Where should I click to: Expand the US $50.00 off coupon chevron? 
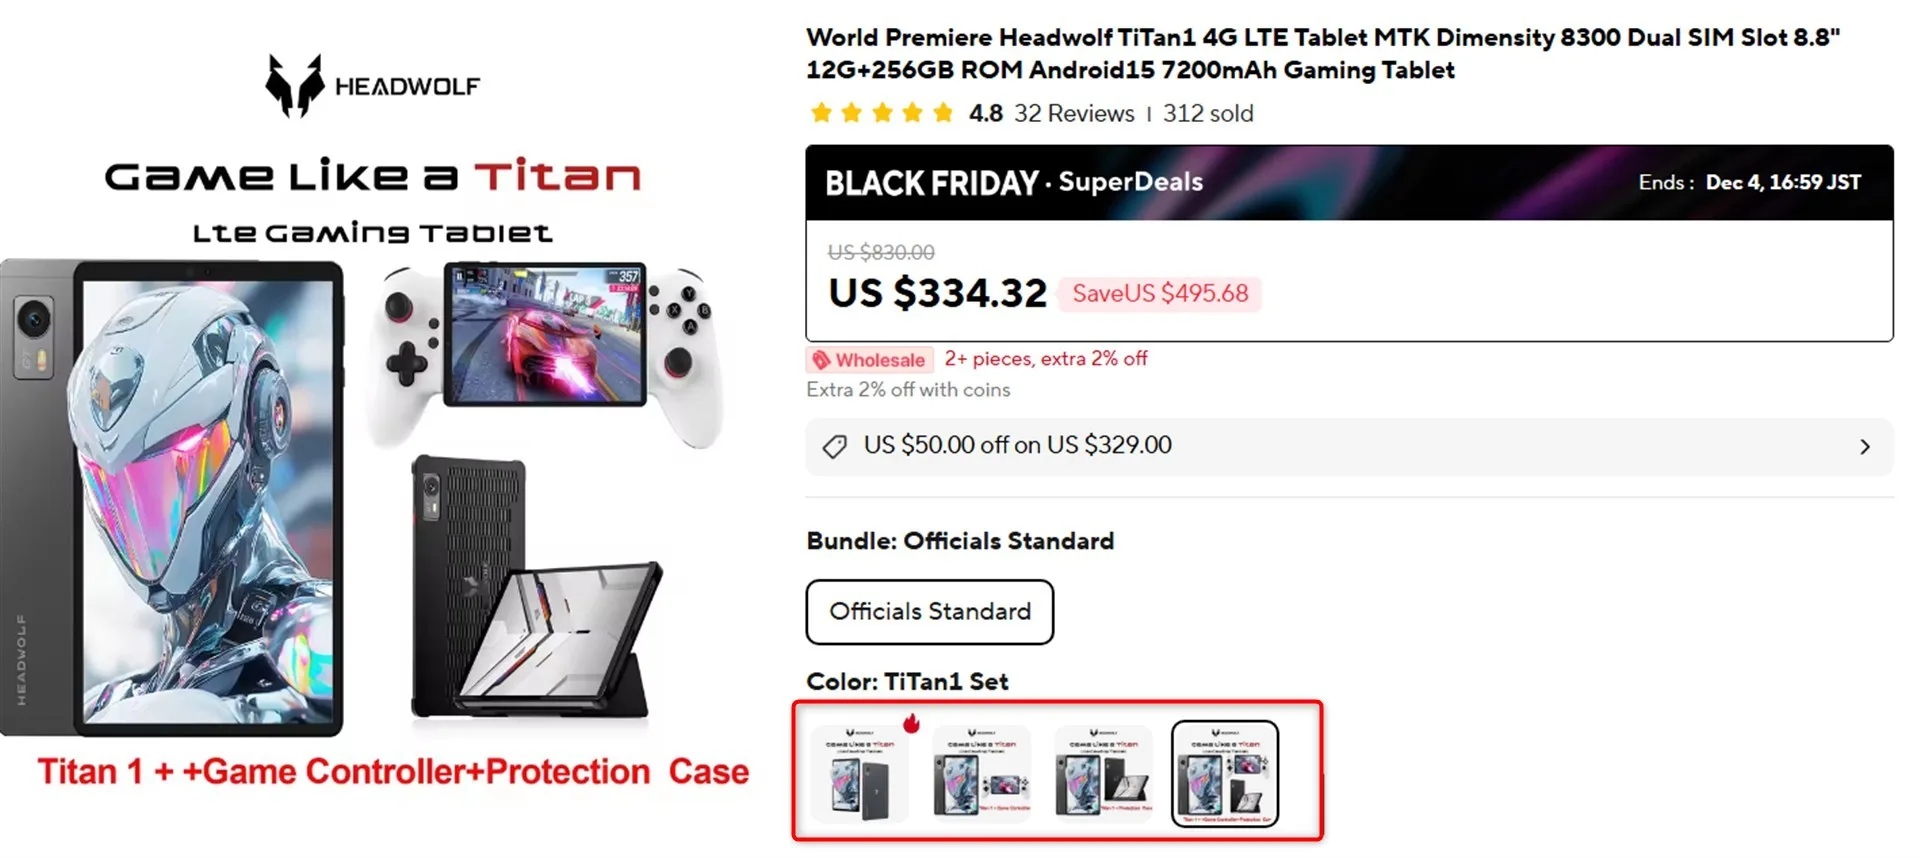(x=1864, y=447)
